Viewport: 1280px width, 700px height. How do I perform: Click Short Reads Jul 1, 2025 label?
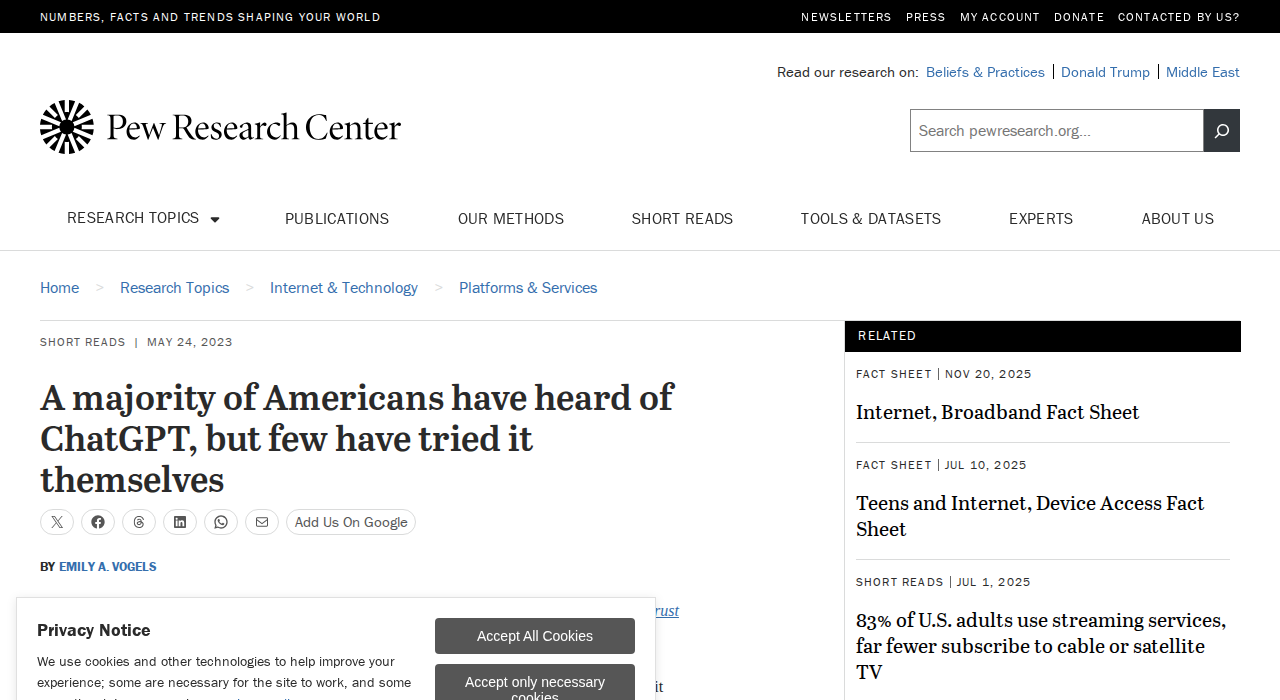click(943, 582)
